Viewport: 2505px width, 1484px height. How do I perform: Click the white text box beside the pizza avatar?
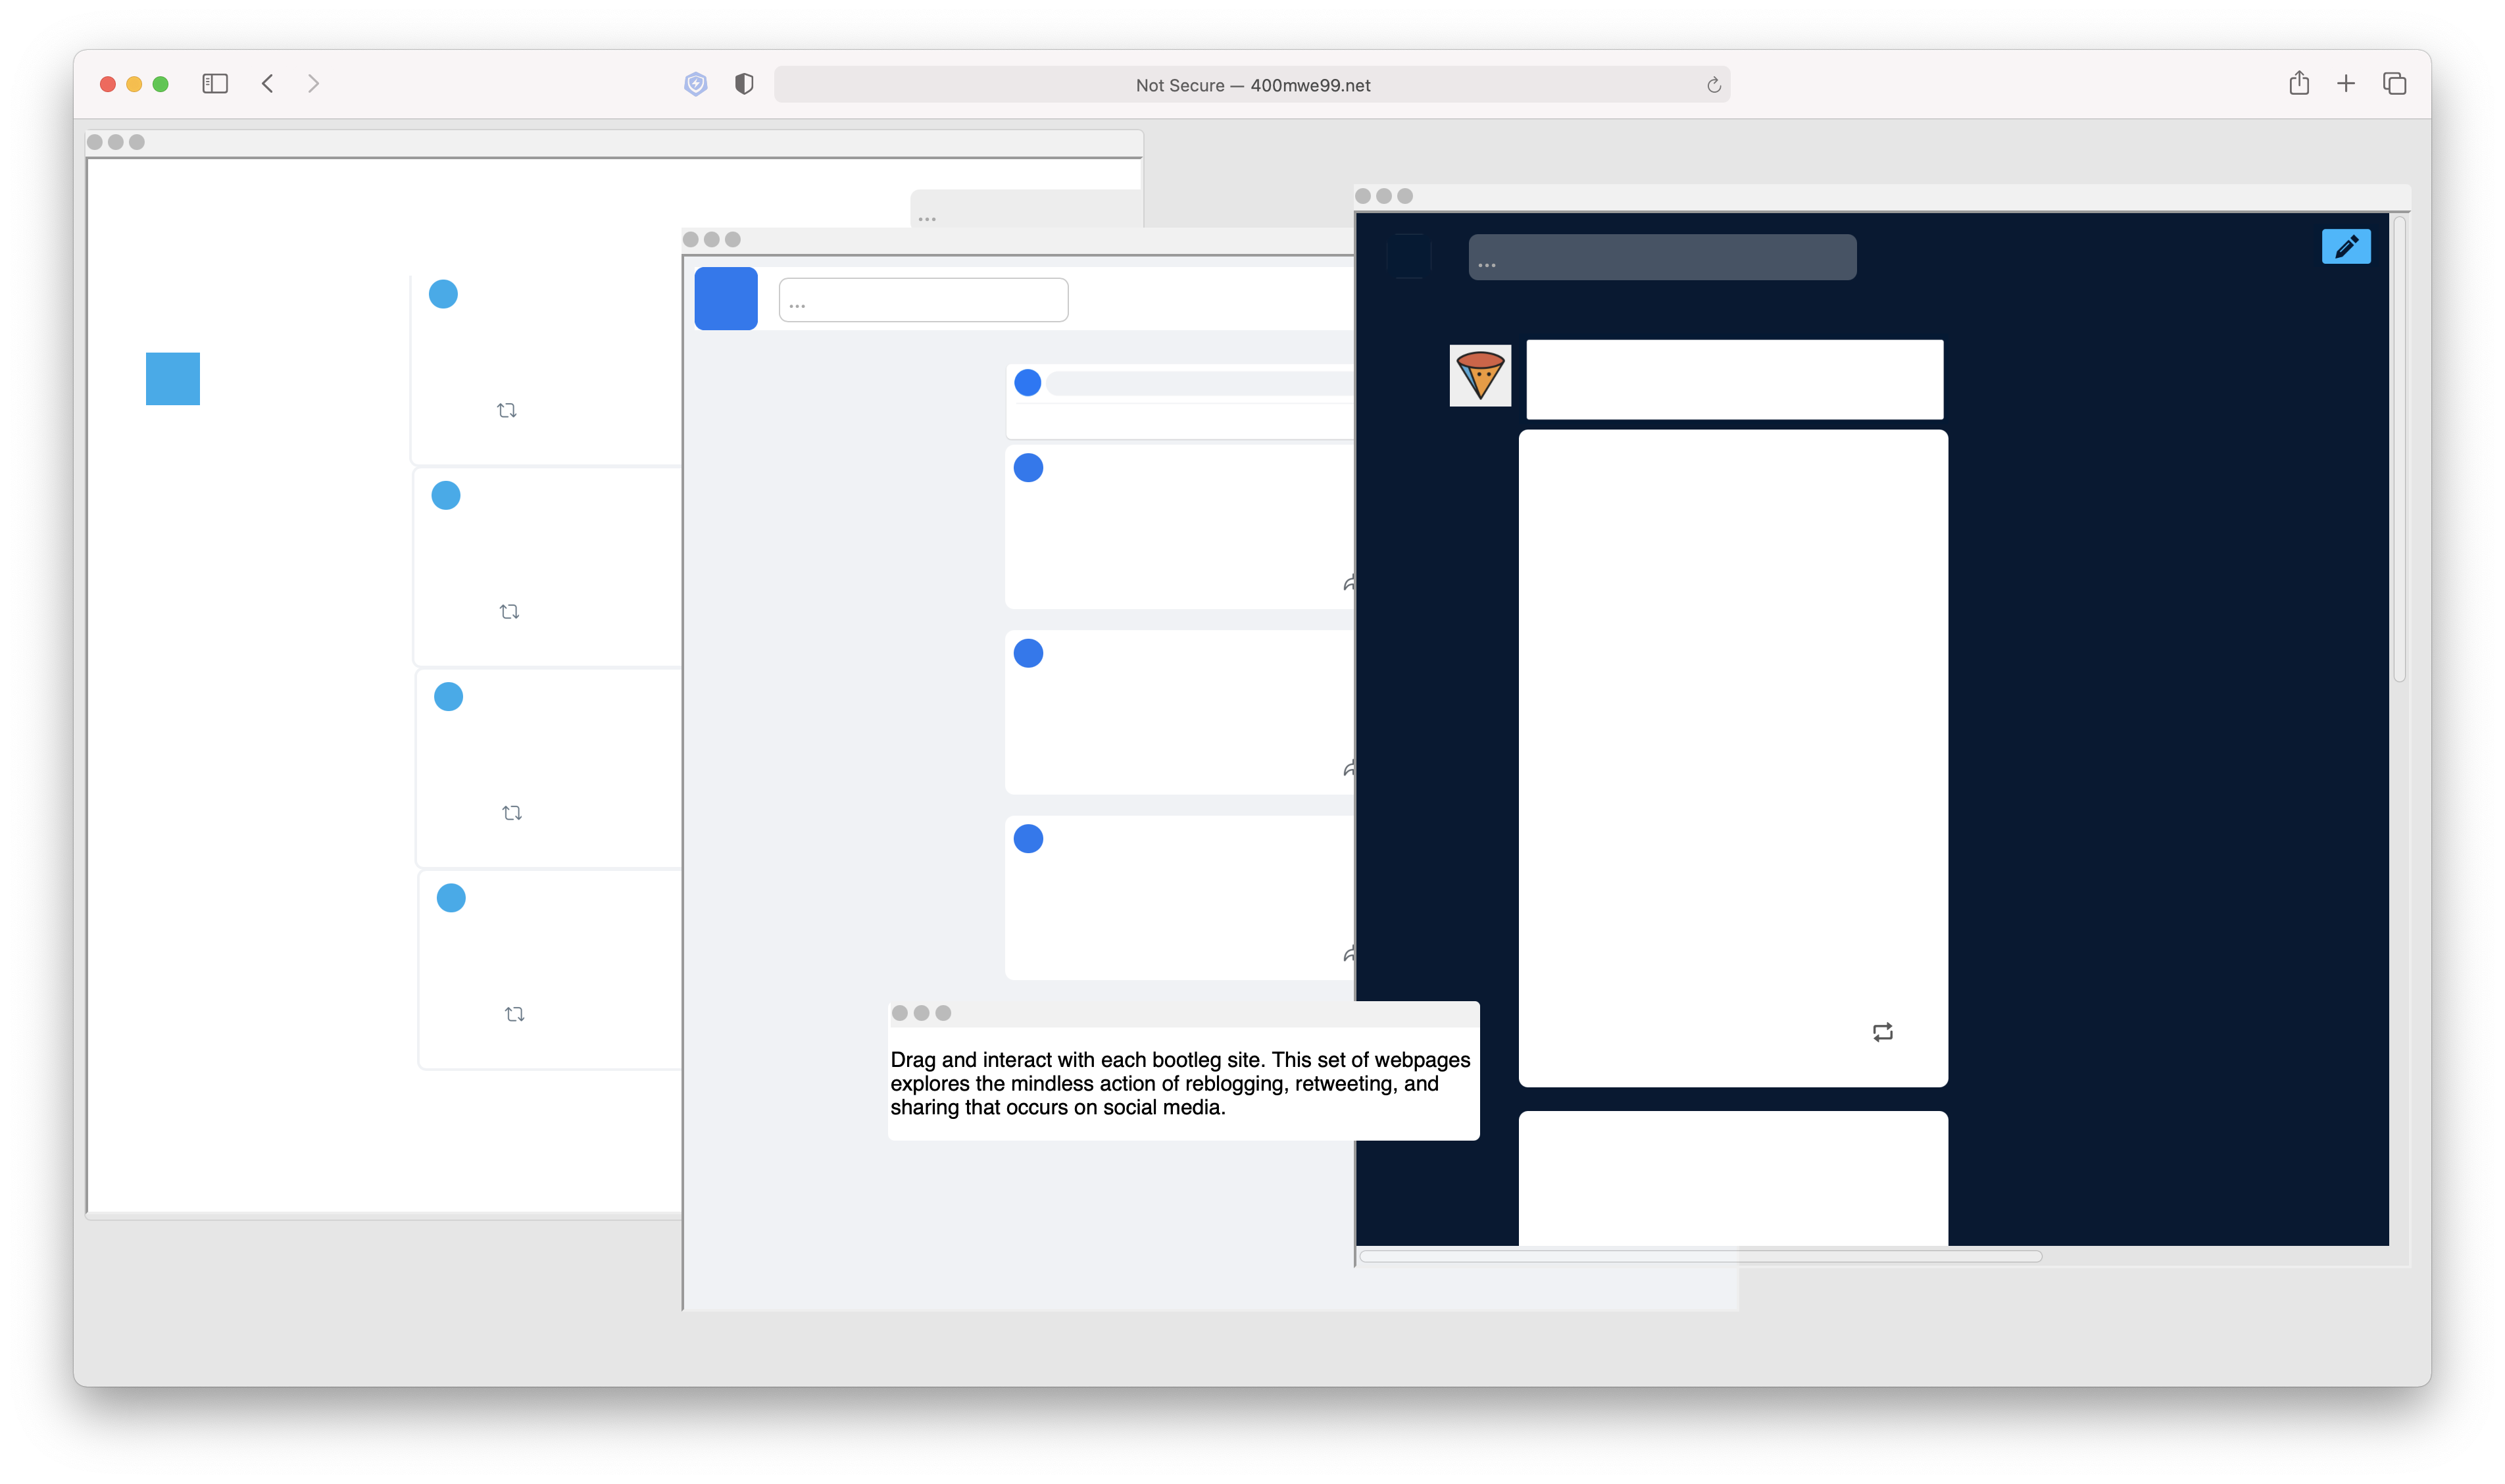click(x=1734, y=379)
